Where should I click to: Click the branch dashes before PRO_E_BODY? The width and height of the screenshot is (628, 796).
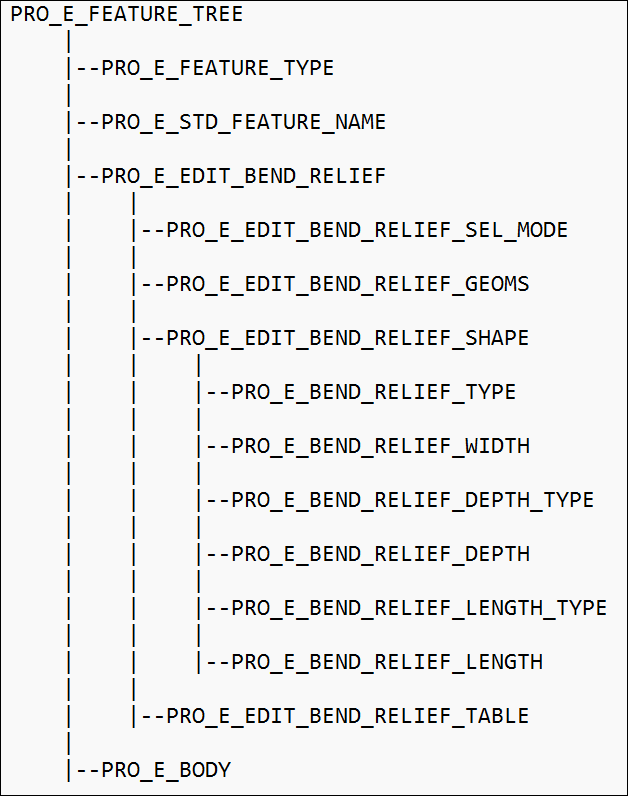point(87,771)
